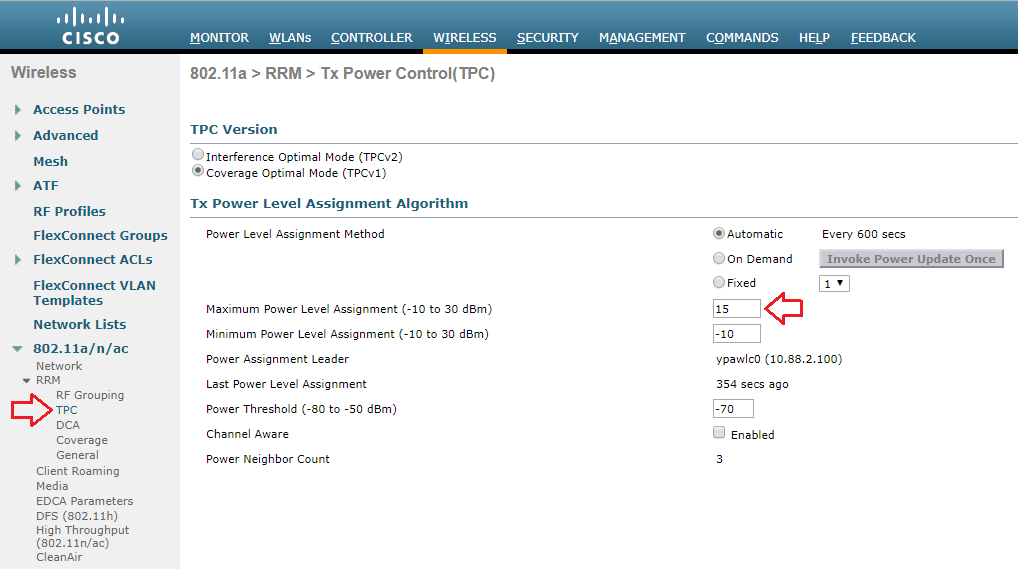Open the Fixed power level dropdown

click(x=834, y=283)
